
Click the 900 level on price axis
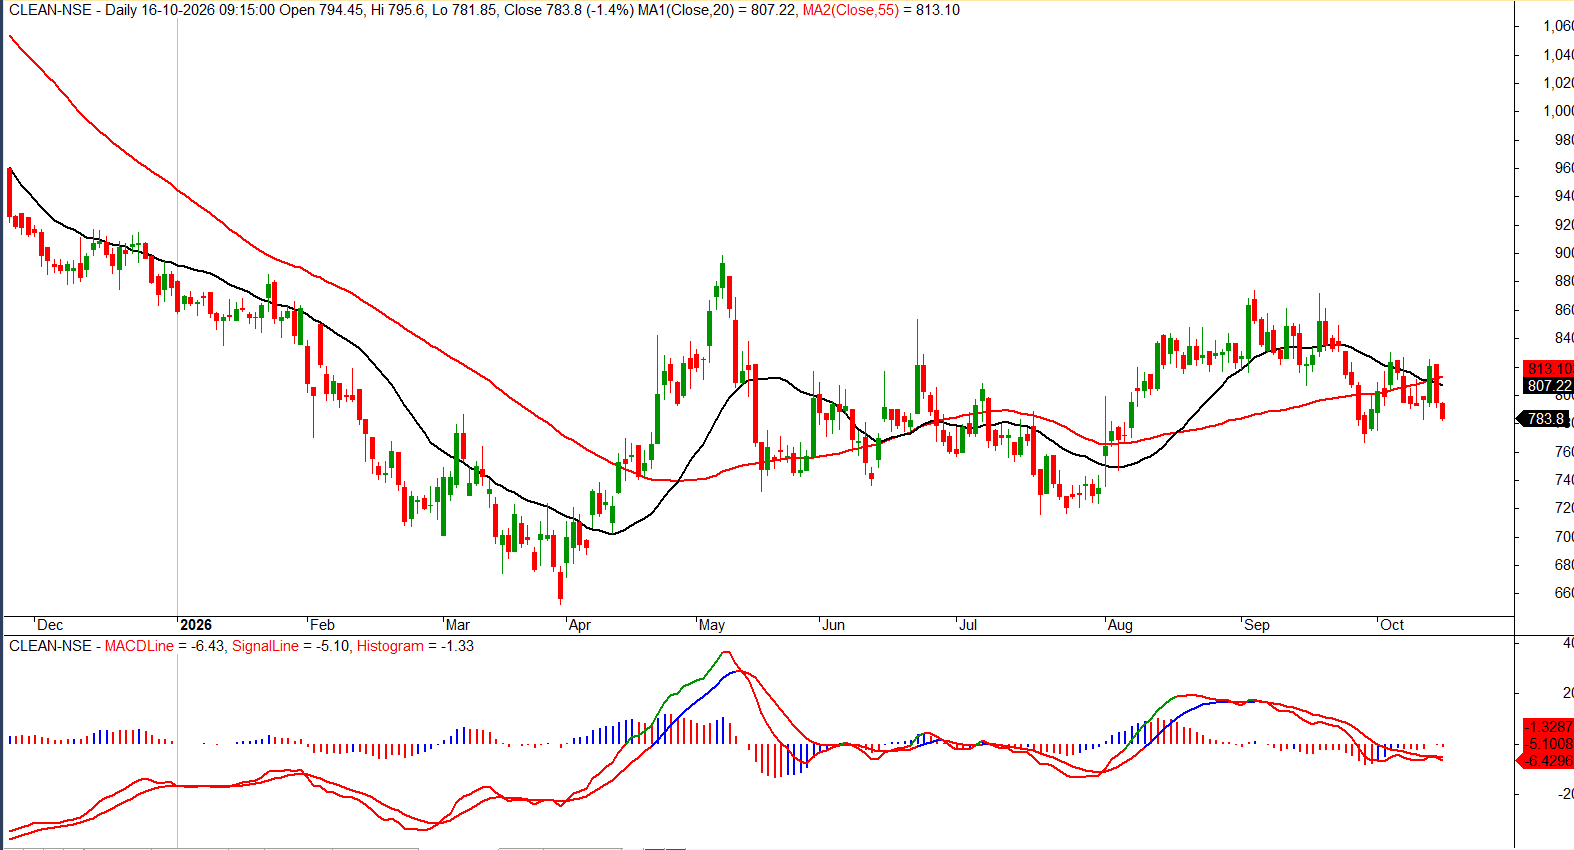coord(1564,253)
